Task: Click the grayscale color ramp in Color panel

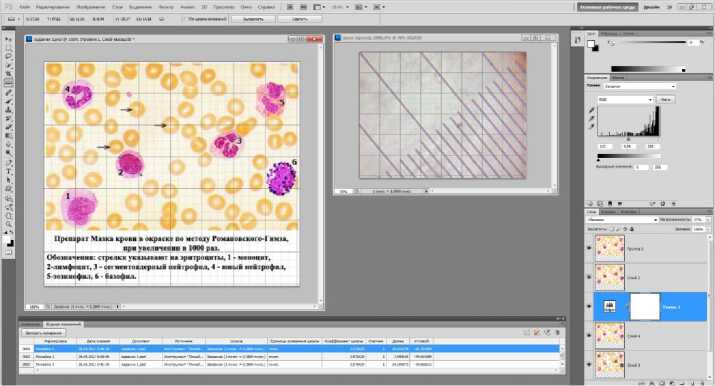Action: 648,69
